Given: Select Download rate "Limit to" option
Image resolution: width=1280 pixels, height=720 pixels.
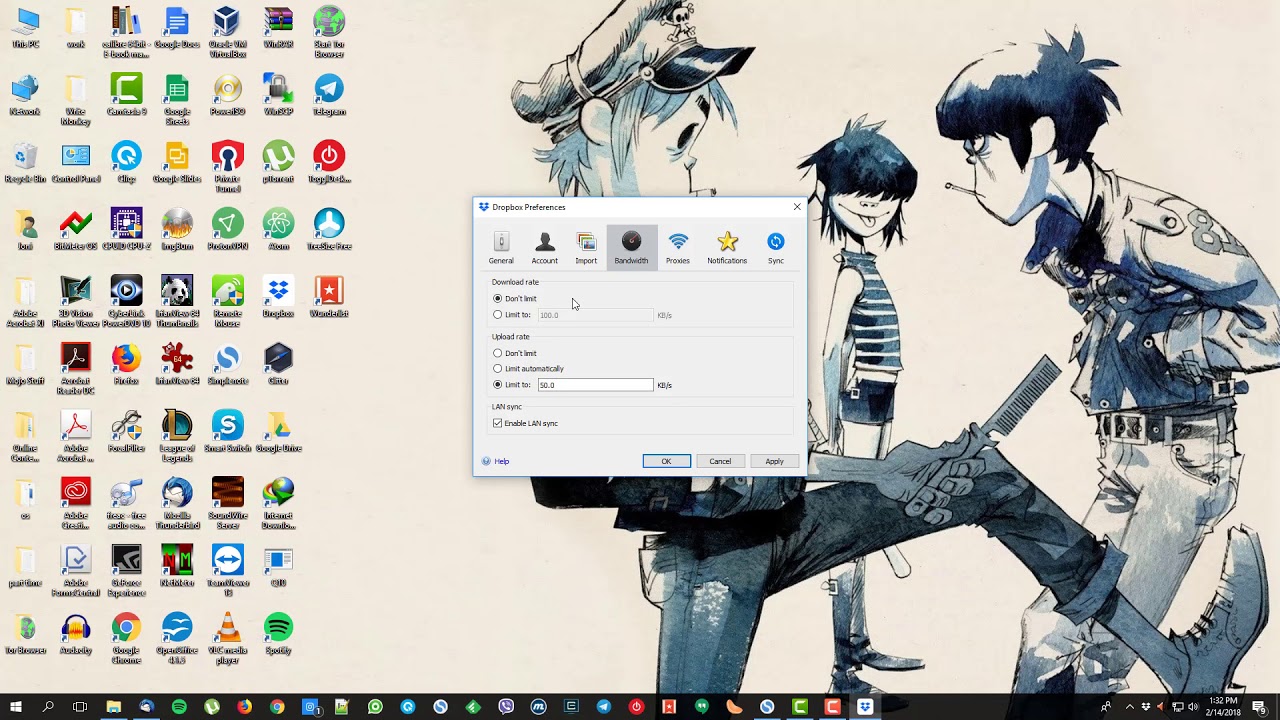Looking at the screenshot, I should click(x=512, y=315).
